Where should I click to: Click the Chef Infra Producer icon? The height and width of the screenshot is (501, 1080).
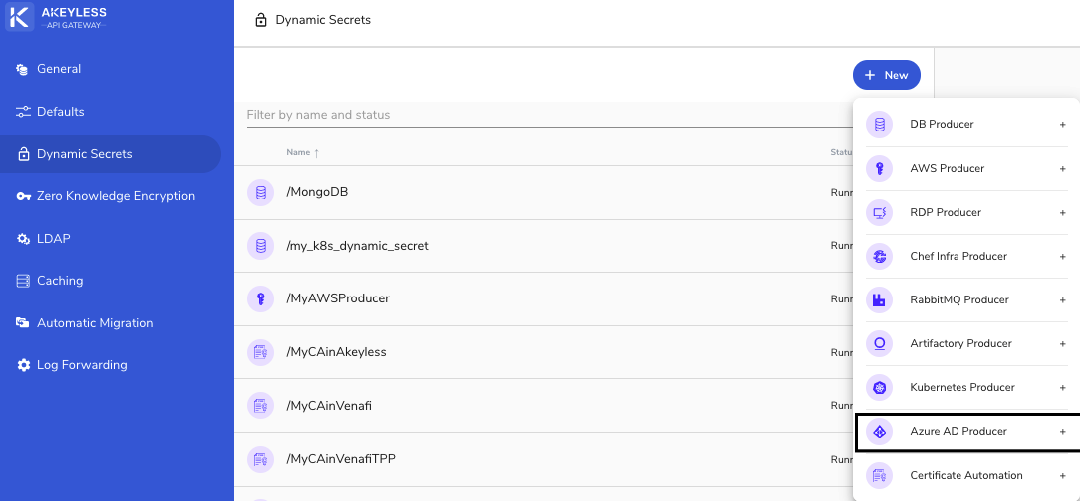click(879, 256)
